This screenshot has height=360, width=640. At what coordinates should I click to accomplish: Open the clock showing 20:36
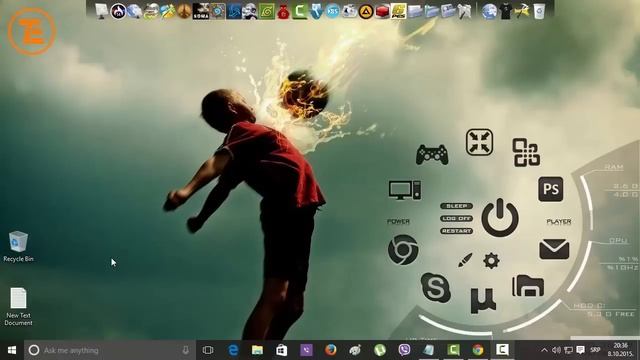[x=620, y=350]
